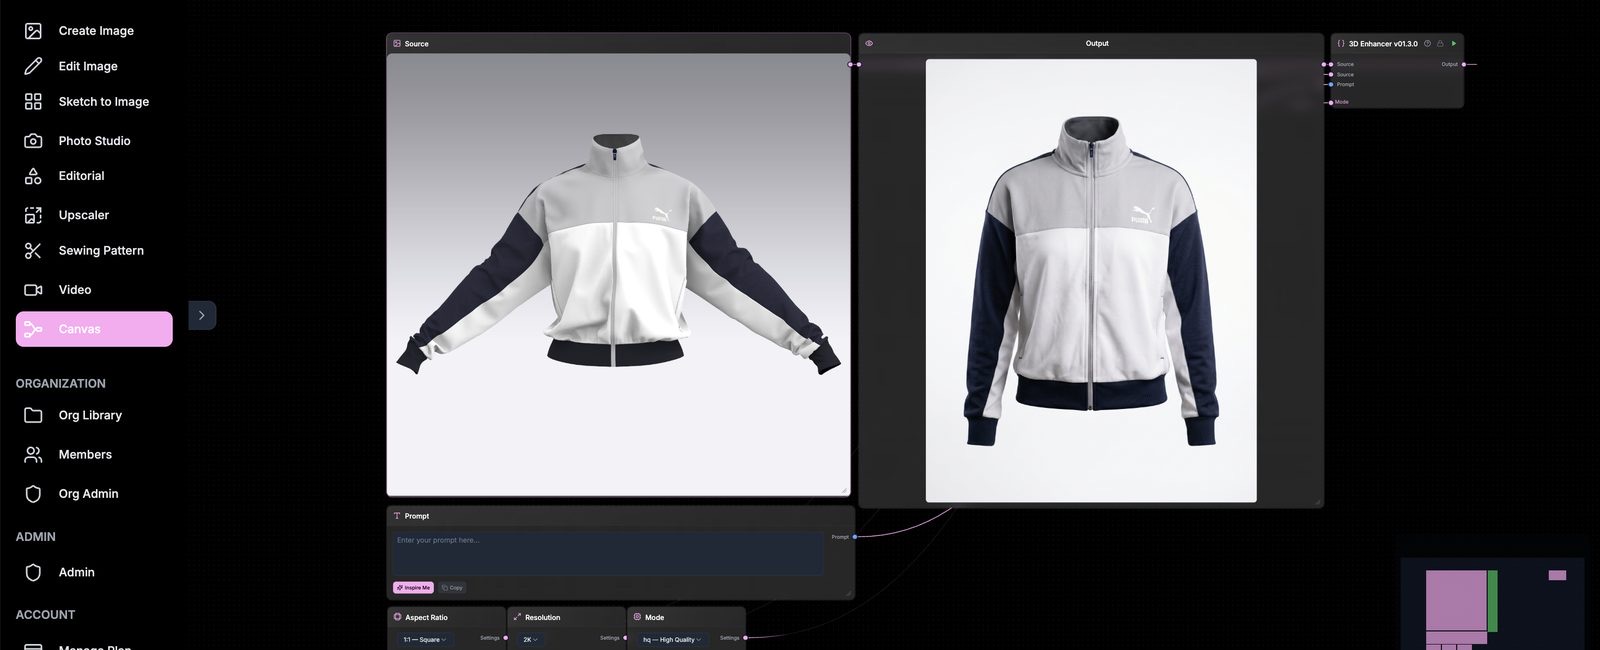Image resolution: width=1600 pixels, height=650 pixels.
Task: Click the Sewing Pattern scissors icon
Action: coord(33,251)
